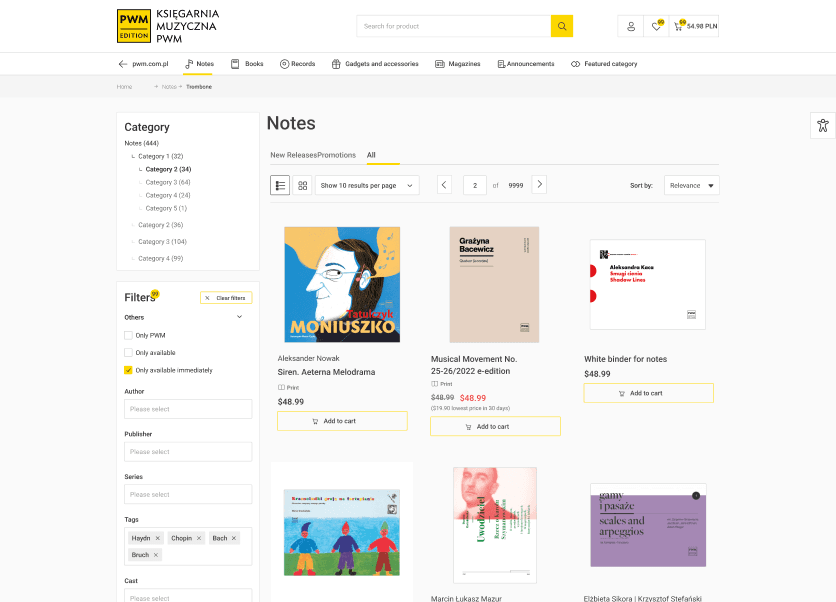The width and height of the screenshot is (836, 602).
Task: Remove the Bruch tag
Action: [x=156, y=555]
